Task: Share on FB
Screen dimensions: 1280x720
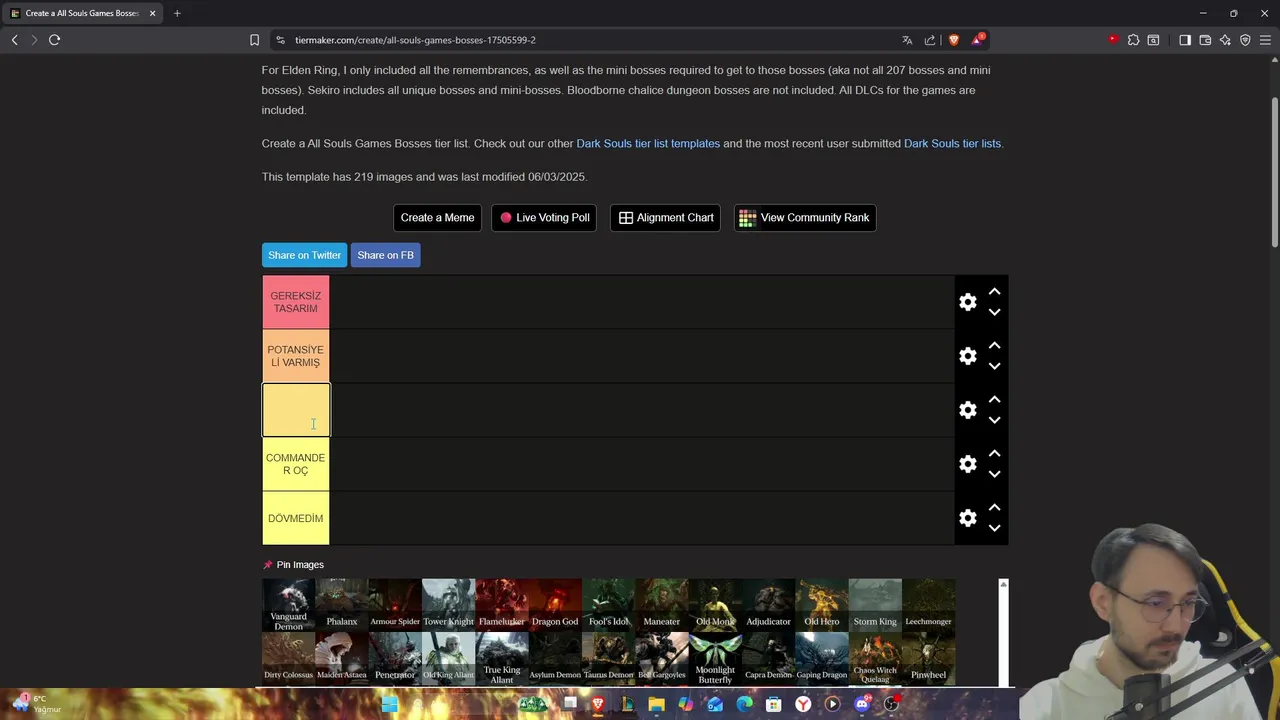Action: (385, 255)
